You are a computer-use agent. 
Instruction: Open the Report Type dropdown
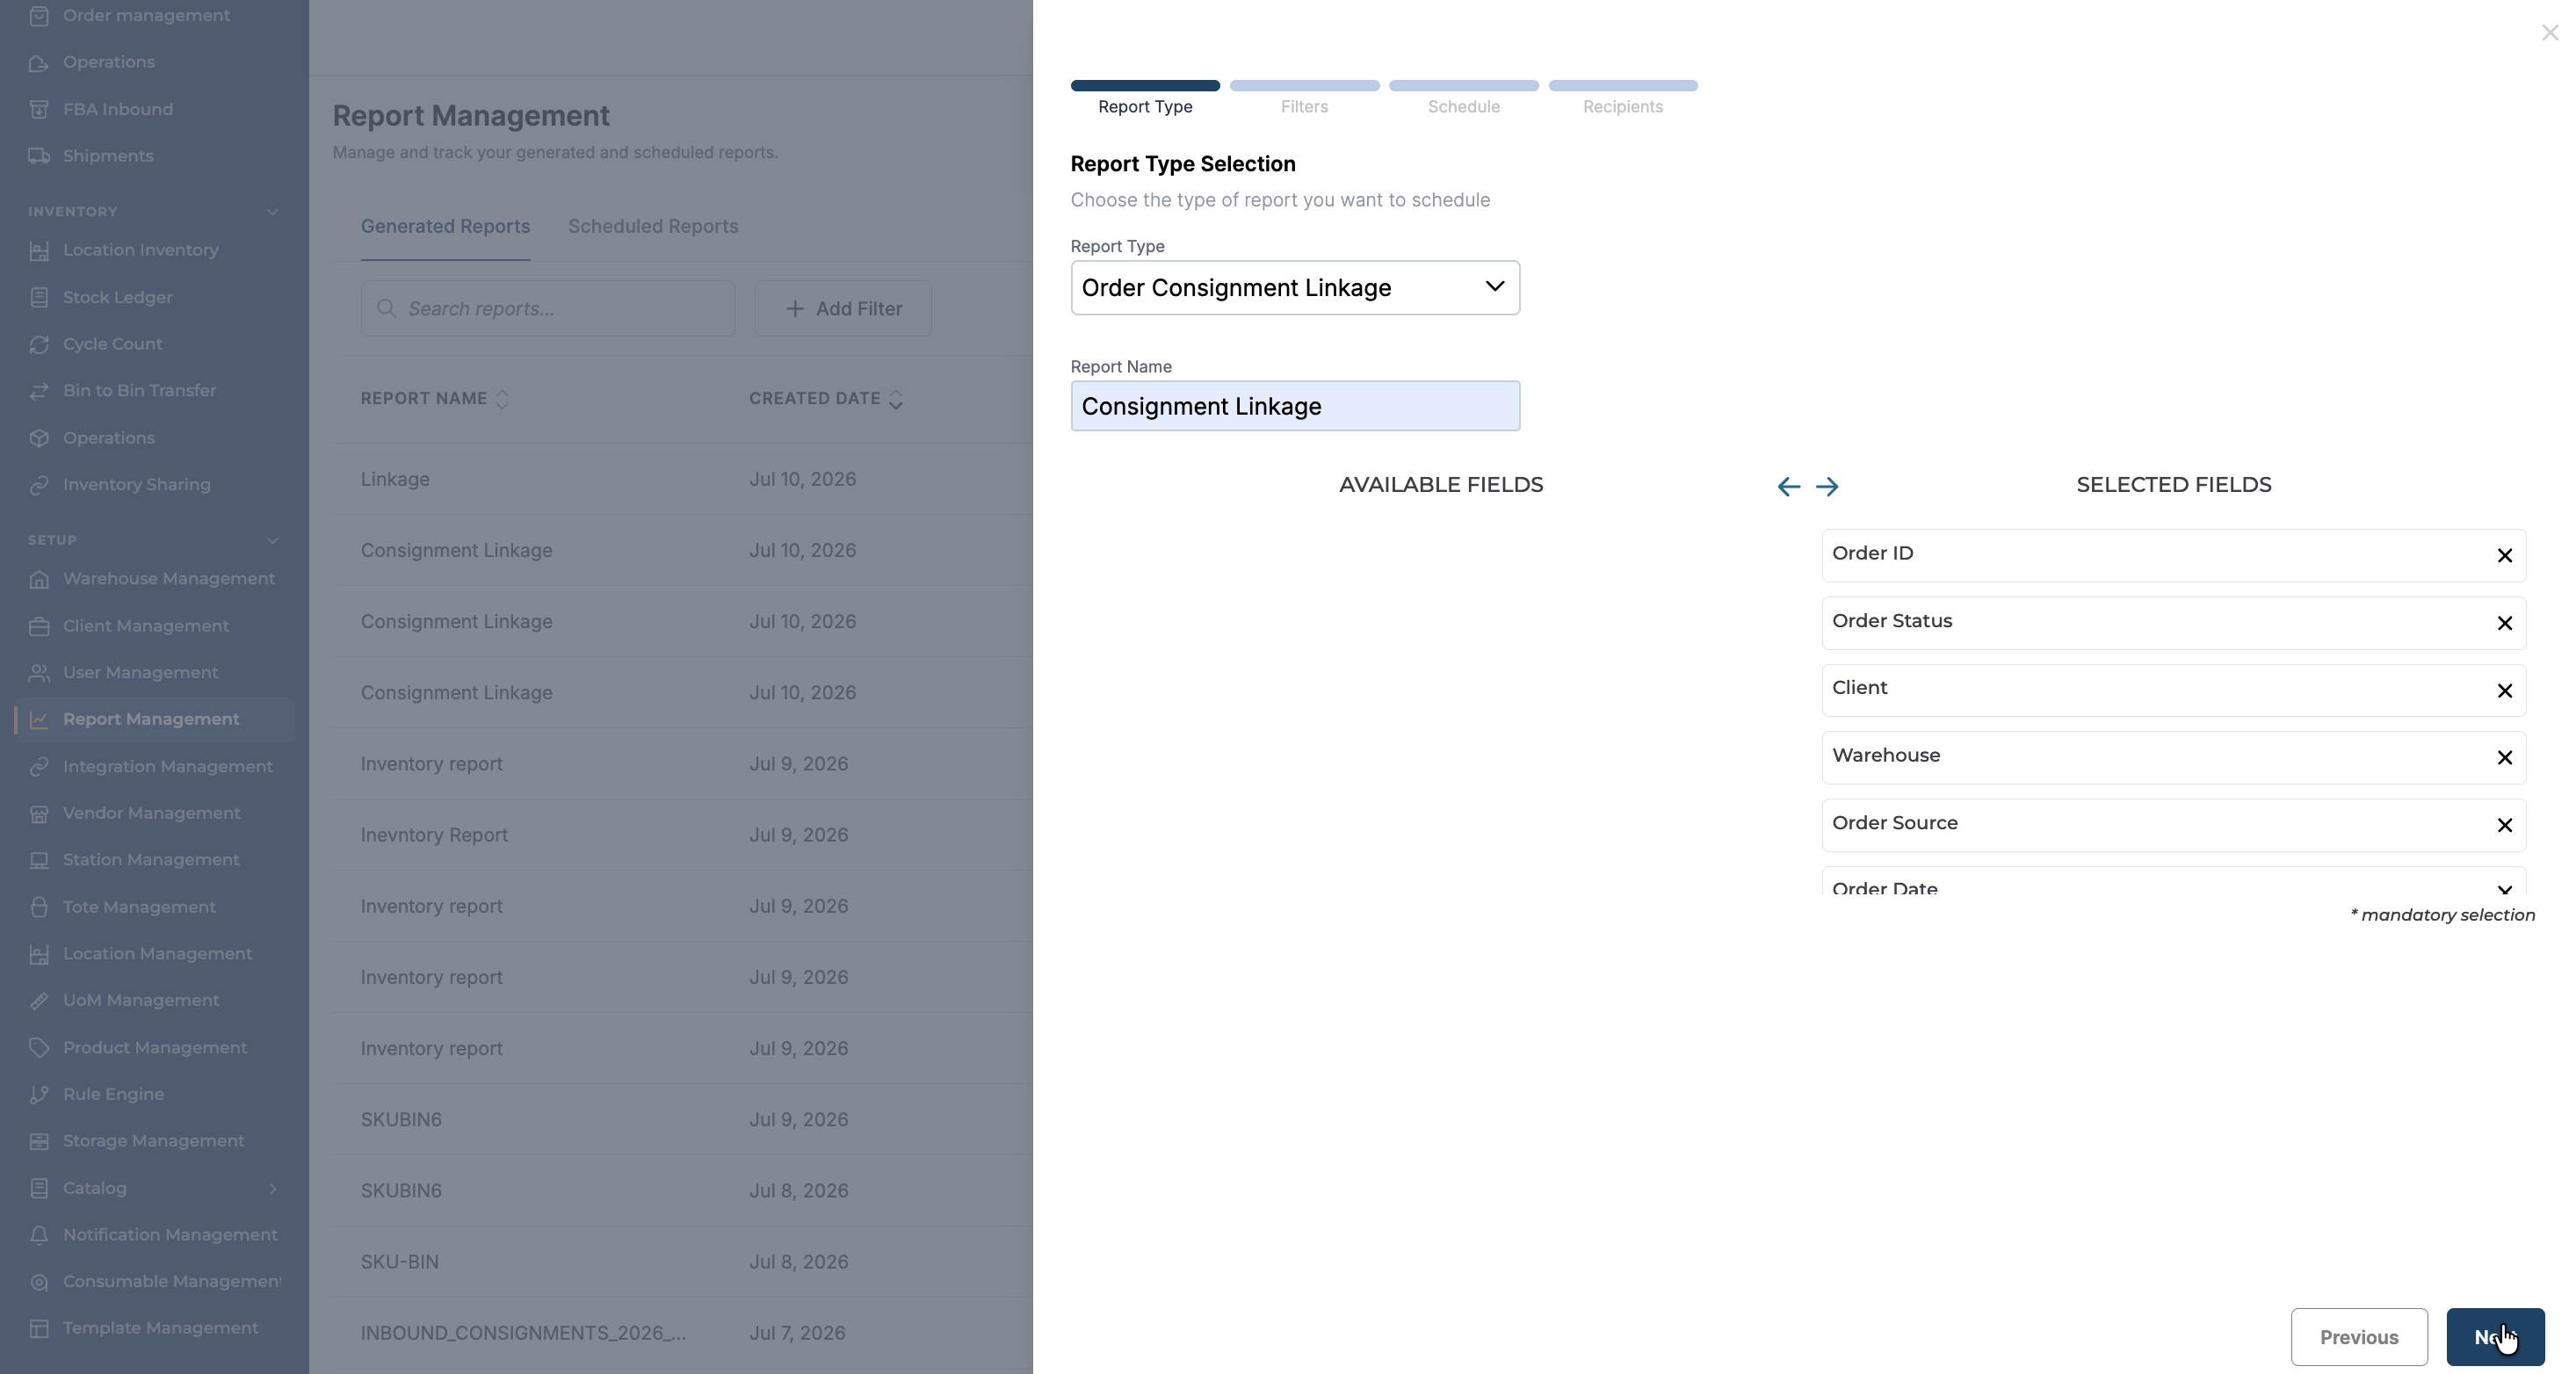pos(1295,288)
